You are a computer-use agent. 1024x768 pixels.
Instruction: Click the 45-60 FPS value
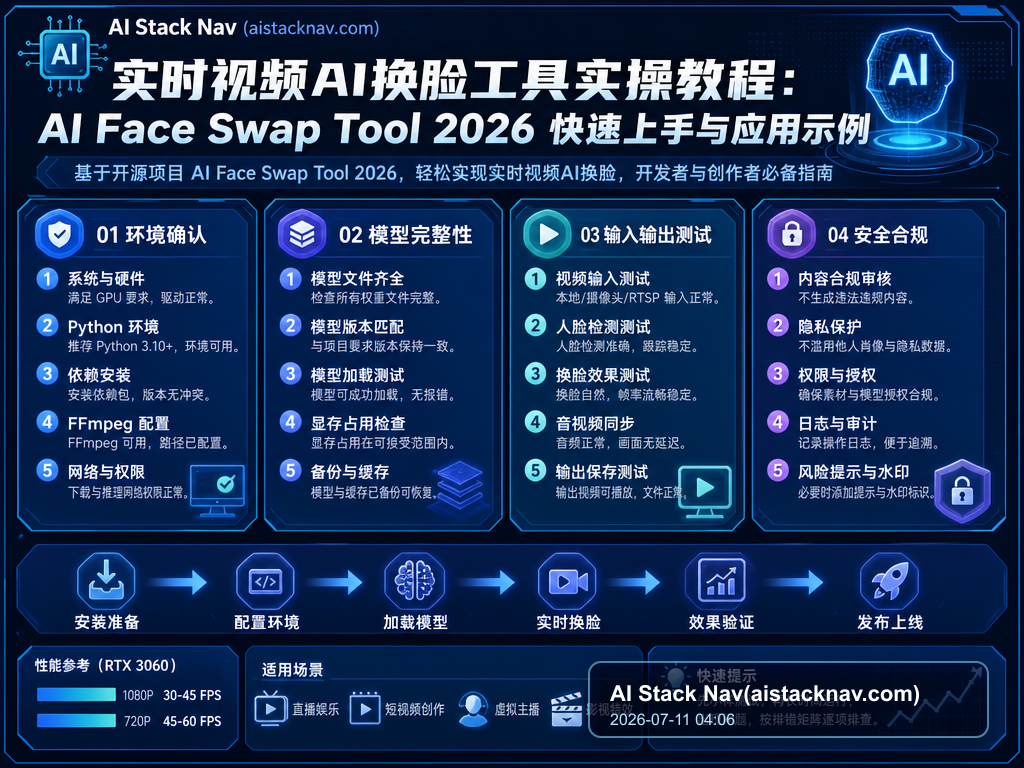click(192, 722)
